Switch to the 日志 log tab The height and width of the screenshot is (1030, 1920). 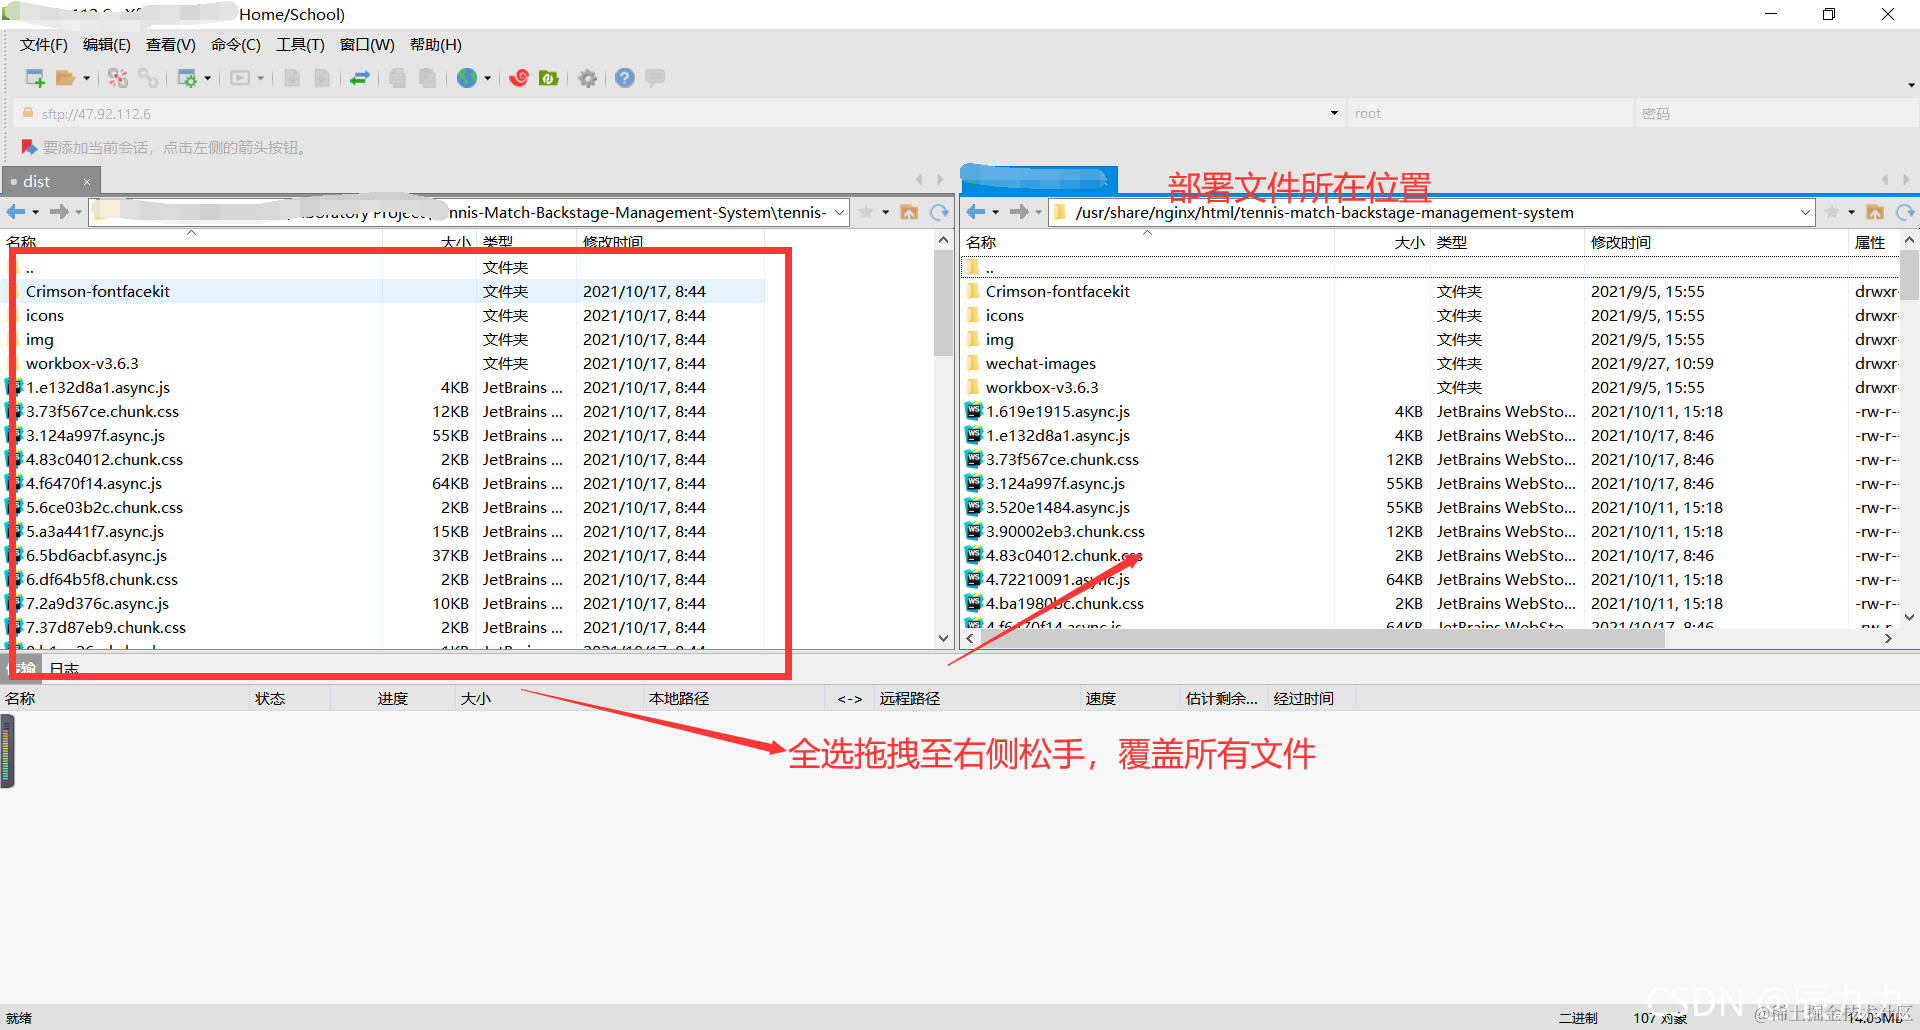point(64,669)
